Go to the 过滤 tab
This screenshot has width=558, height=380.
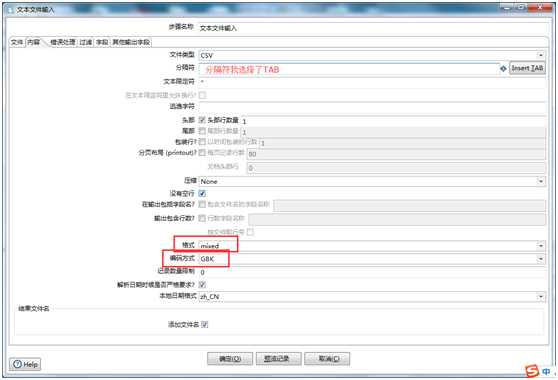(86, 42)
